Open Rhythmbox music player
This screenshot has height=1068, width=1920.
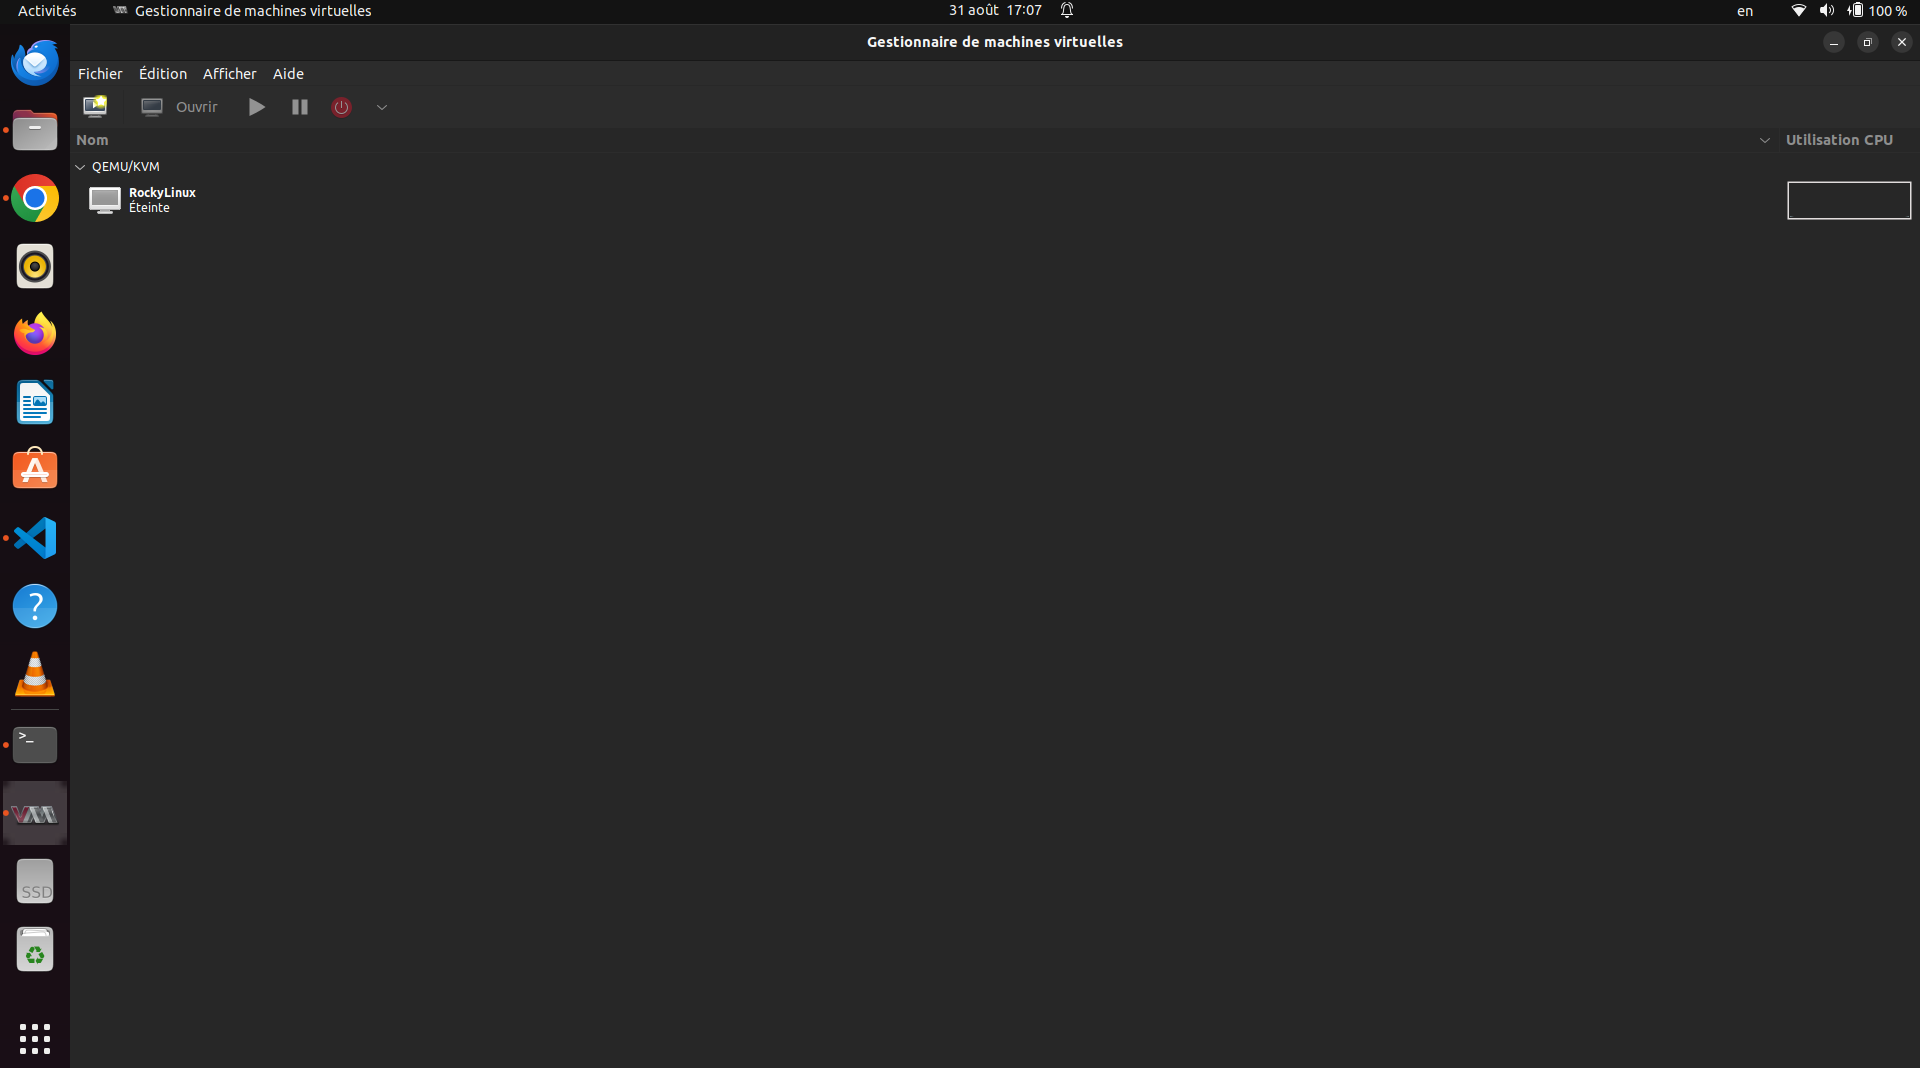(35, 267)
